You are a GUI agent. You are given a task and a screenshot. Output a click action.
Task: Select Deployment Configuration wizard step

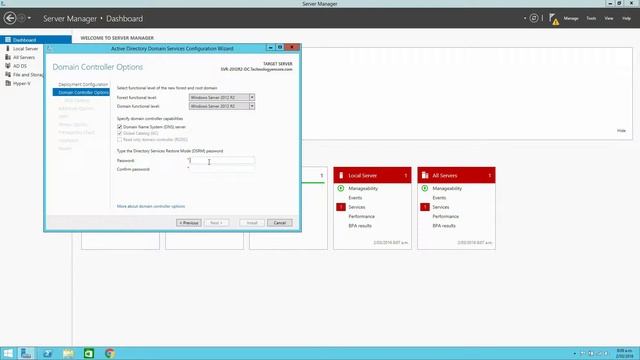[83, 84]
